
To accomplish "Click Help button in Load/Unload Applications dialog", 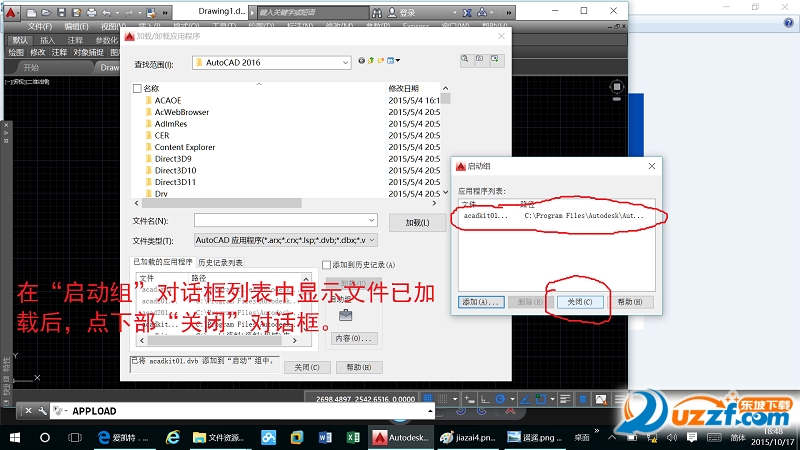I will [x=359, y=367].
